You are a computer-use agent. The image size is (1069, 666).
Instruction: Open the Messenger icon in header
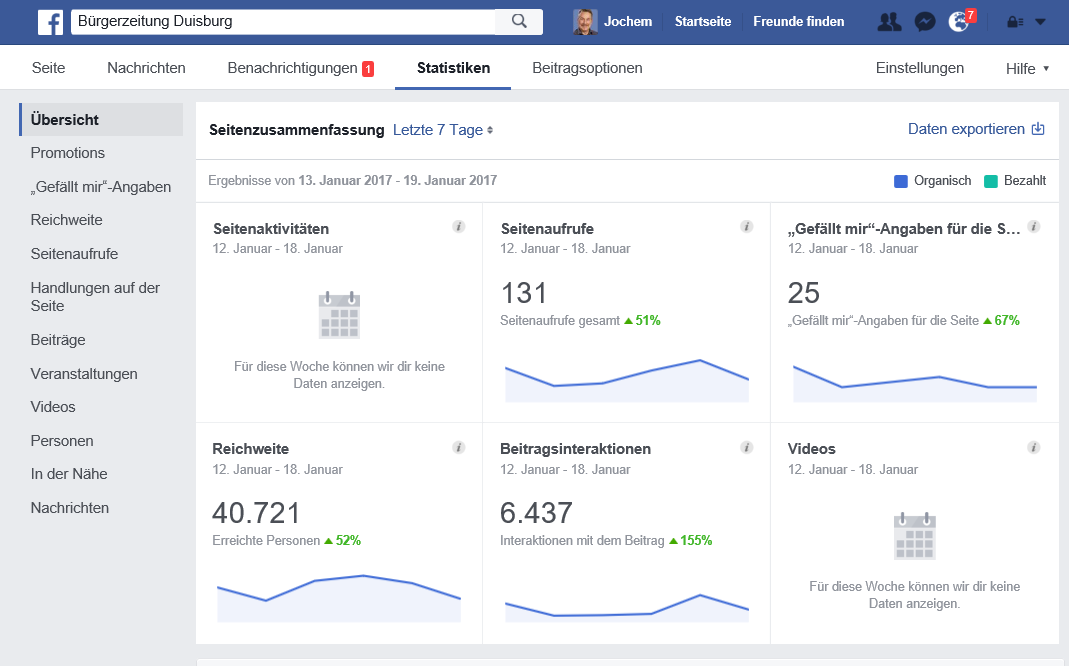click(924, 22)
